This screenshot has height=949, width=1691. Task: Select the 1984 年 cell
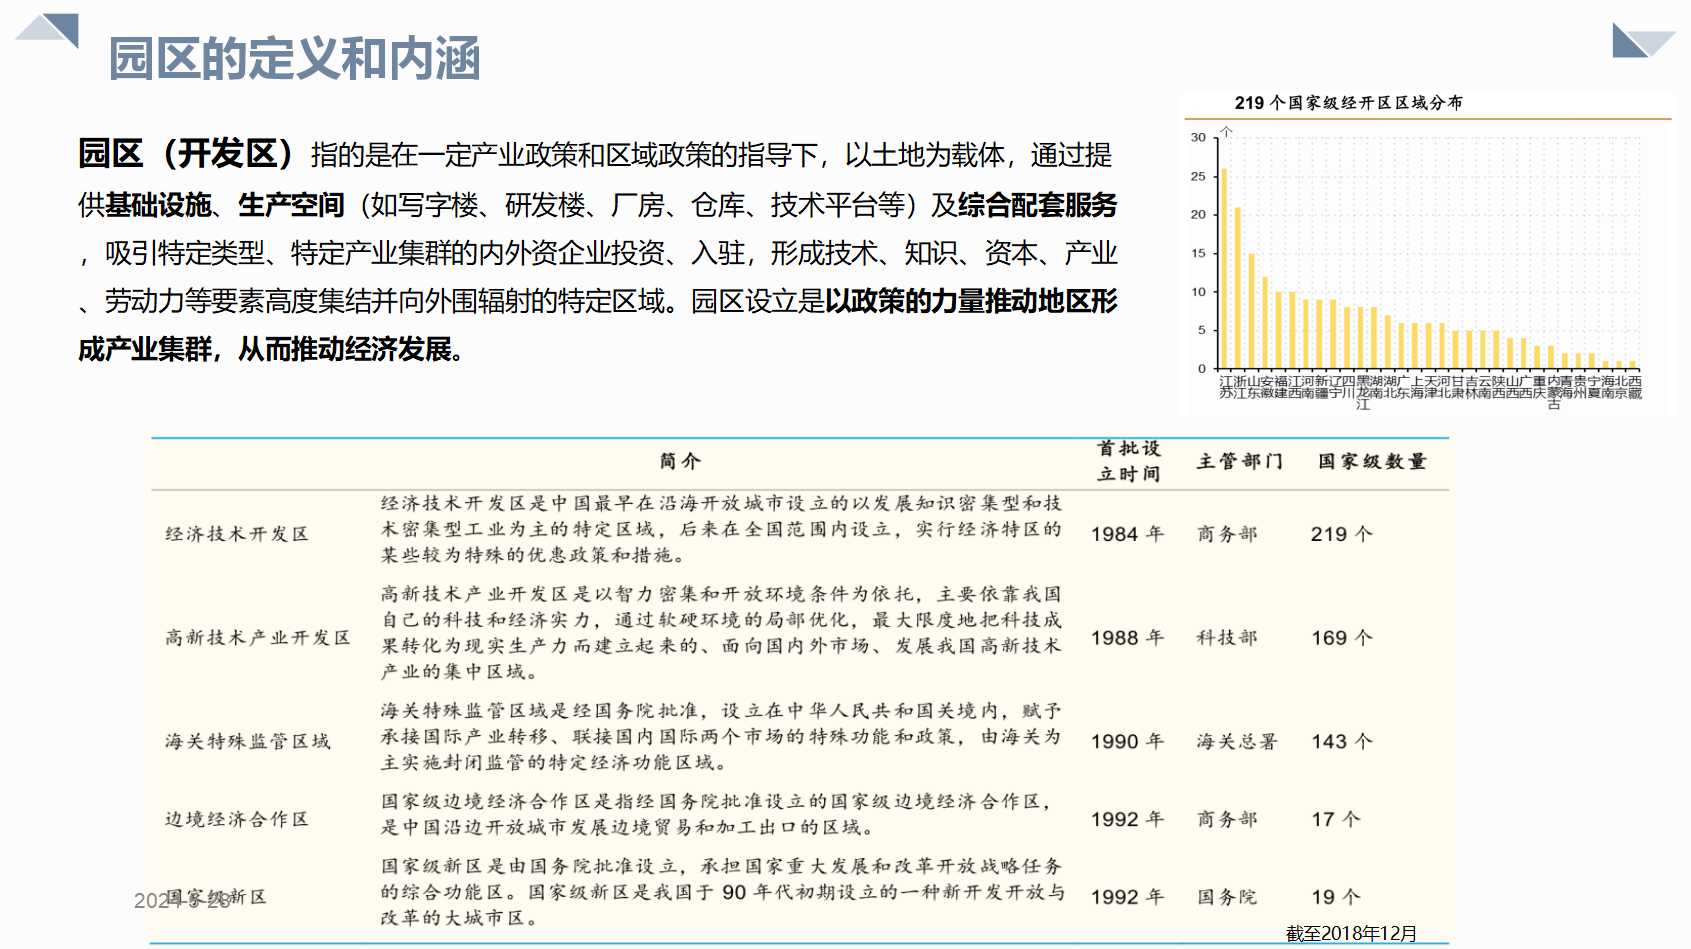tap(1128, 534)
